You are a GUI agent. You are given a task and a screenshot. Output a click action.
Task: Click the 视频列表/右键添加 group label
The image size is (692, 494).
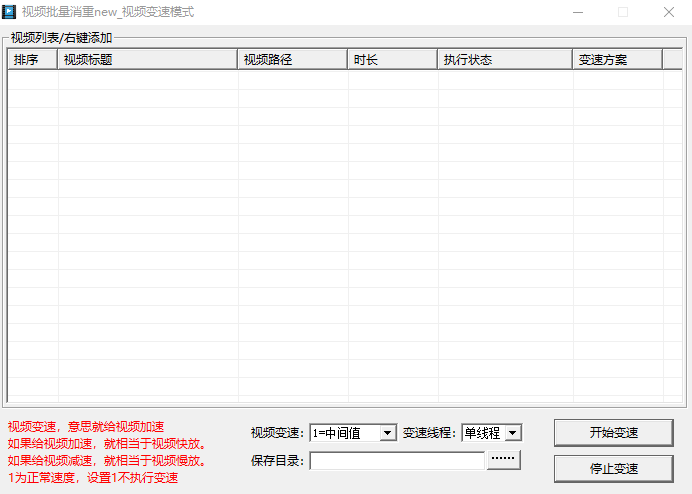[x=61, y=38]
